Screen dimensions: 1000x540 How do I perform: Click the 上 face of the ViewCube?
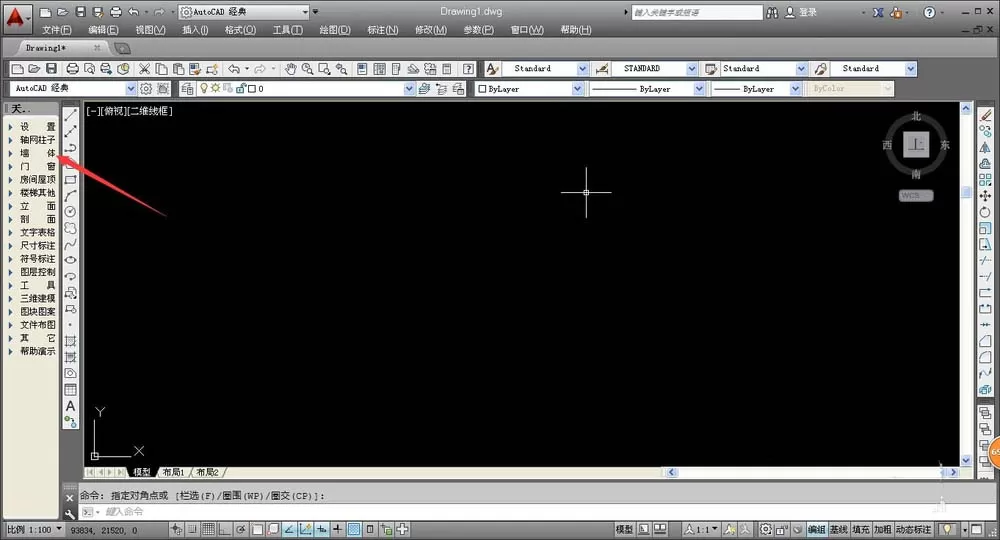[x=916, y=145]
